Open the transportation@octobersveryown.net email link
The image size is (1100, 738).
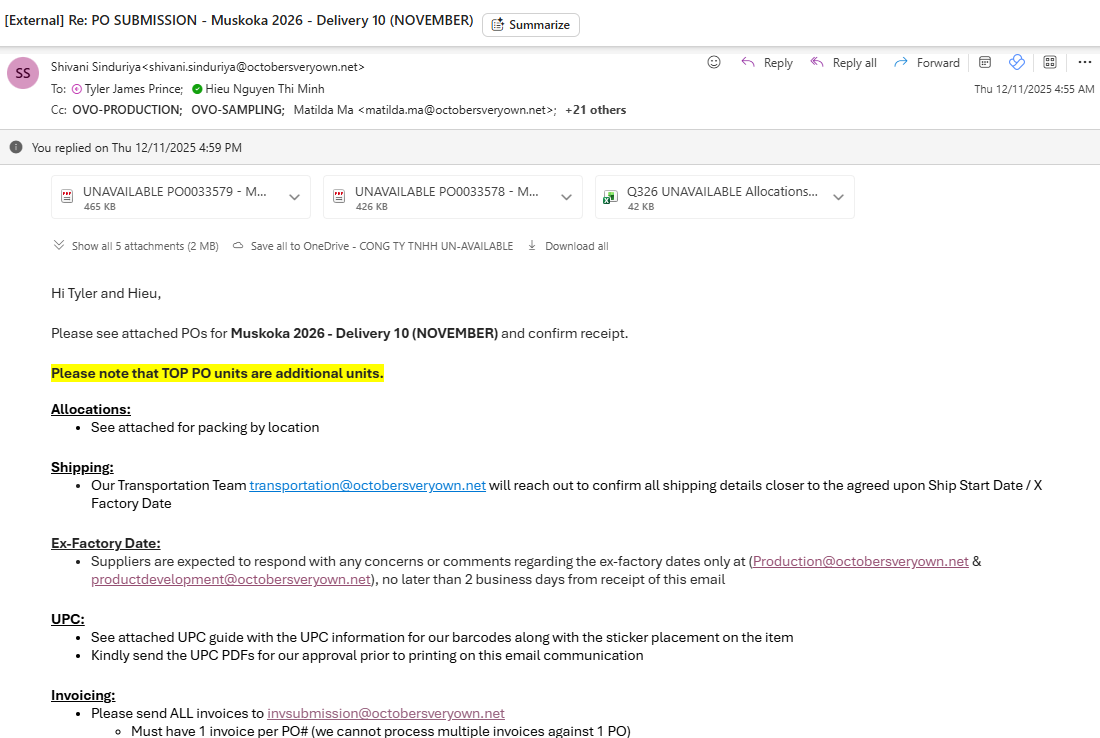[367, 485]
